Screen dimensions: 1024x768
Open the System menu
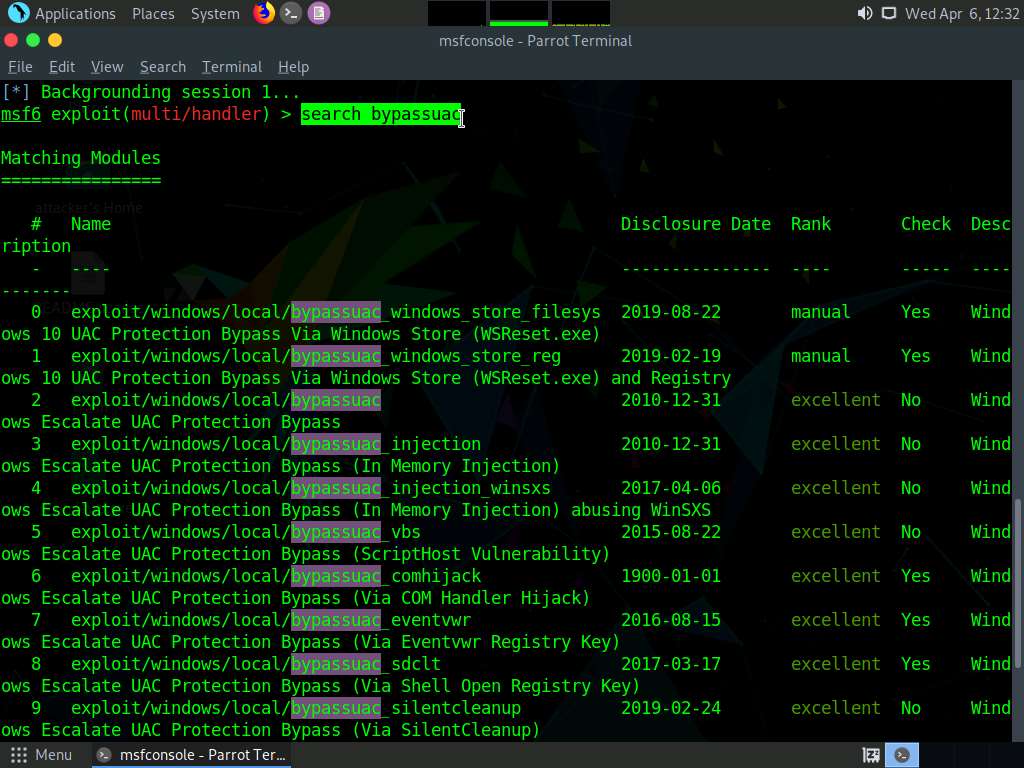point(215,14)
